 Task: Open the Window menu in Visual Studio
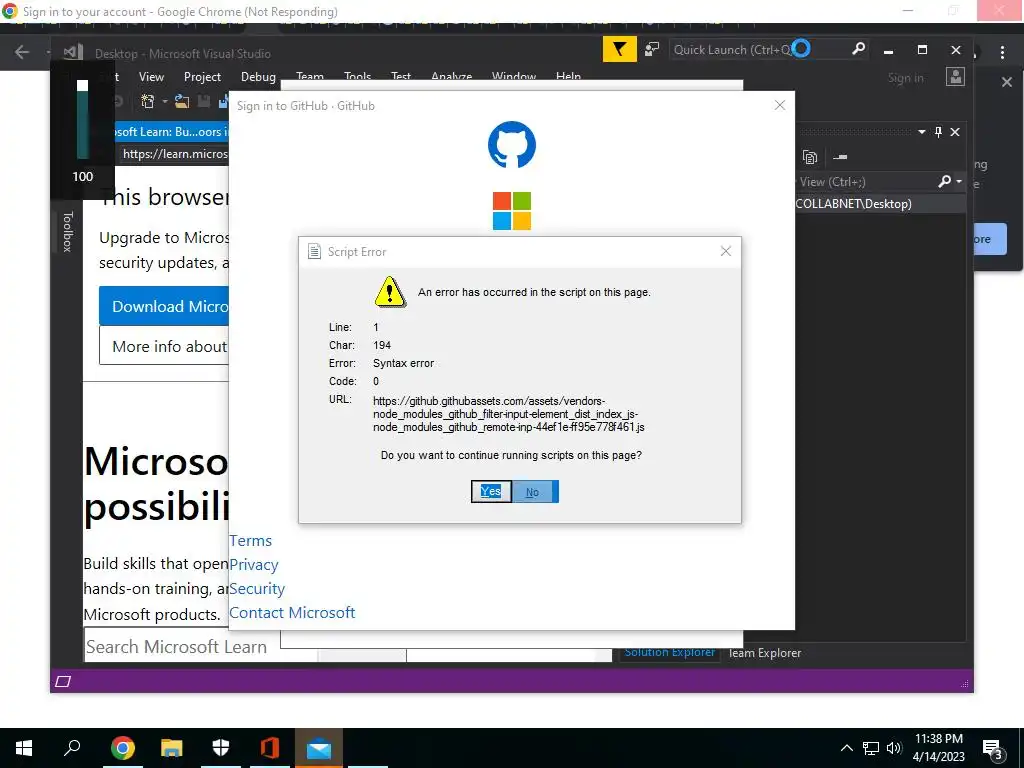(x=514, y=76)
